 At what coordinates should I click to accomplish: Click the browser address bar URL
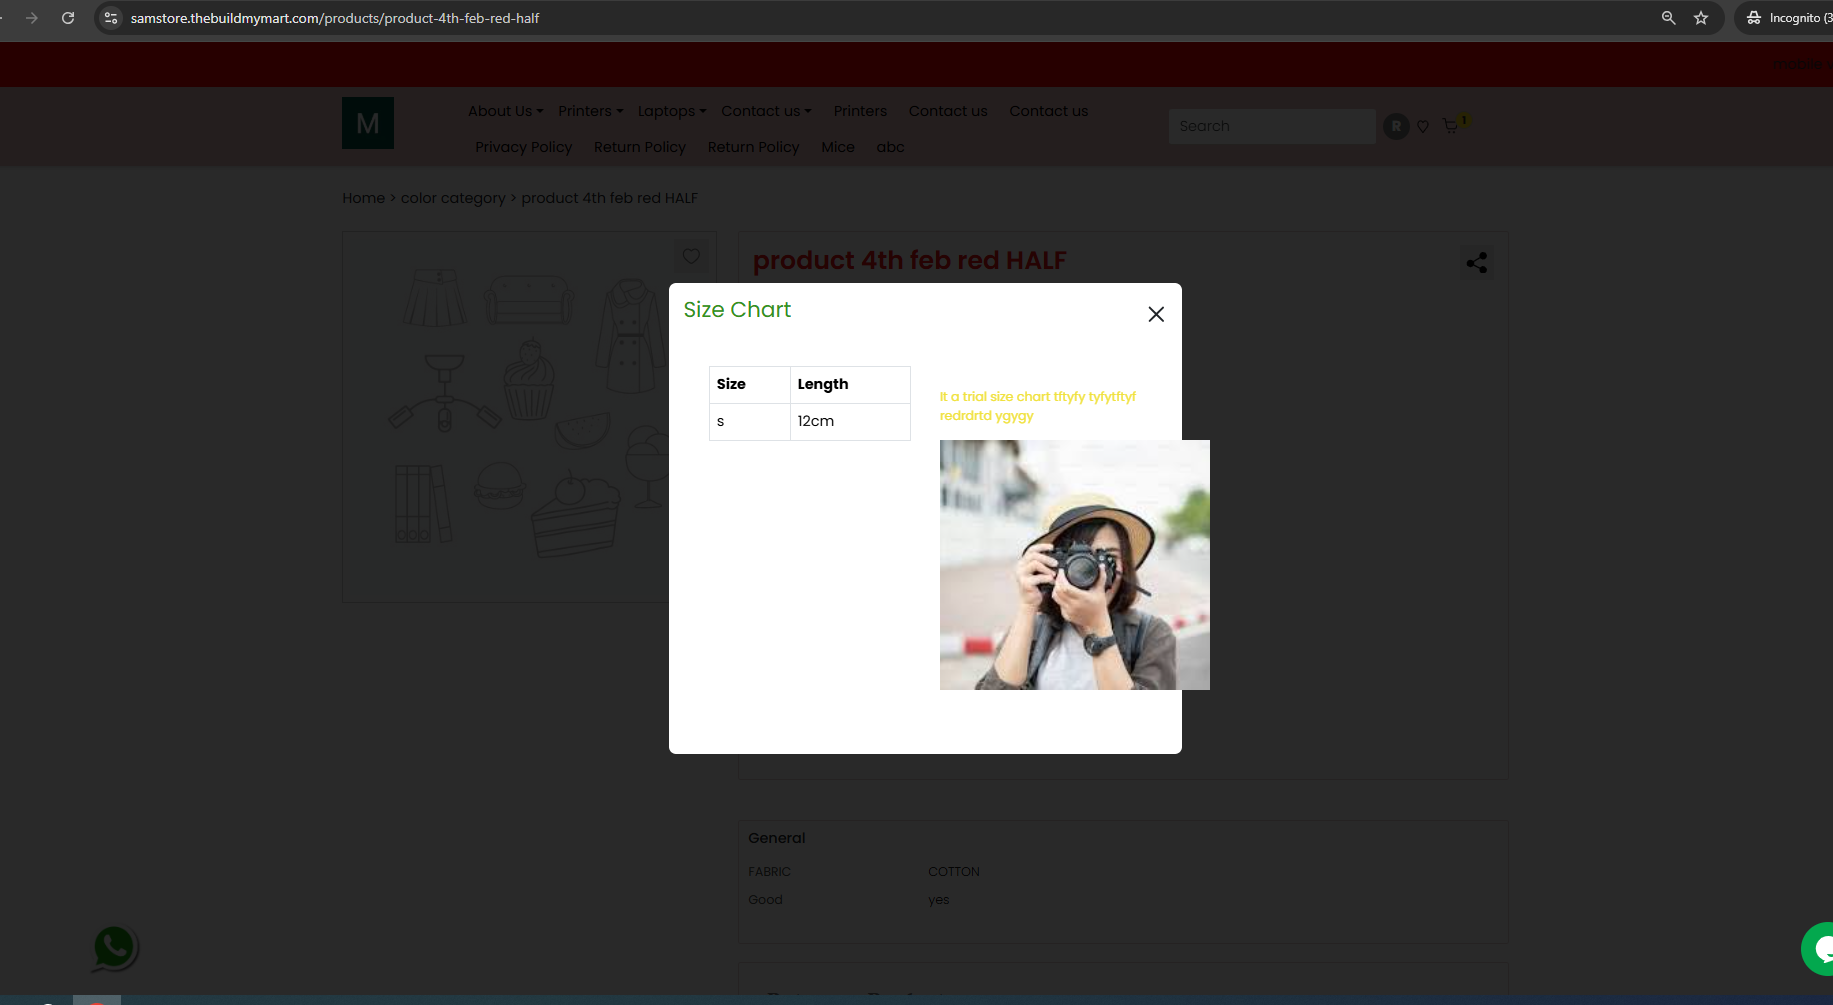pos(335,18)
